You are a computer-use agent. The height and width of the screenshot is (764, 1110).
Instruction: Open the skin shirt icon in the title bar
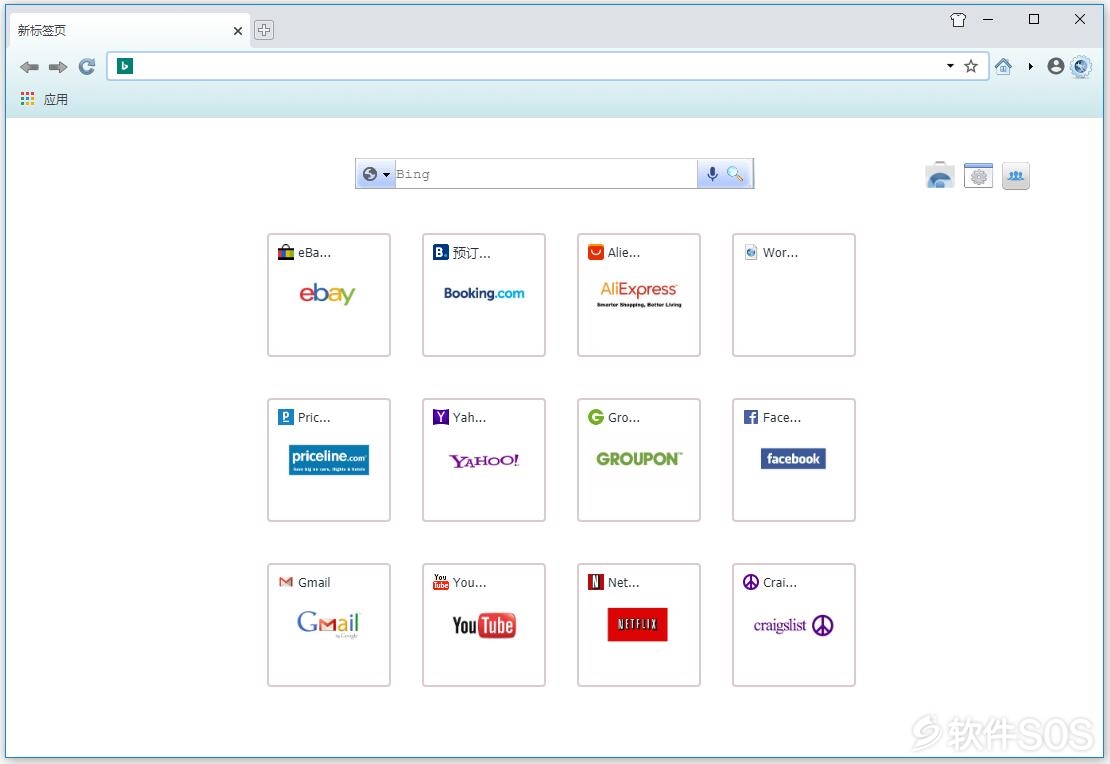[958, 20]
